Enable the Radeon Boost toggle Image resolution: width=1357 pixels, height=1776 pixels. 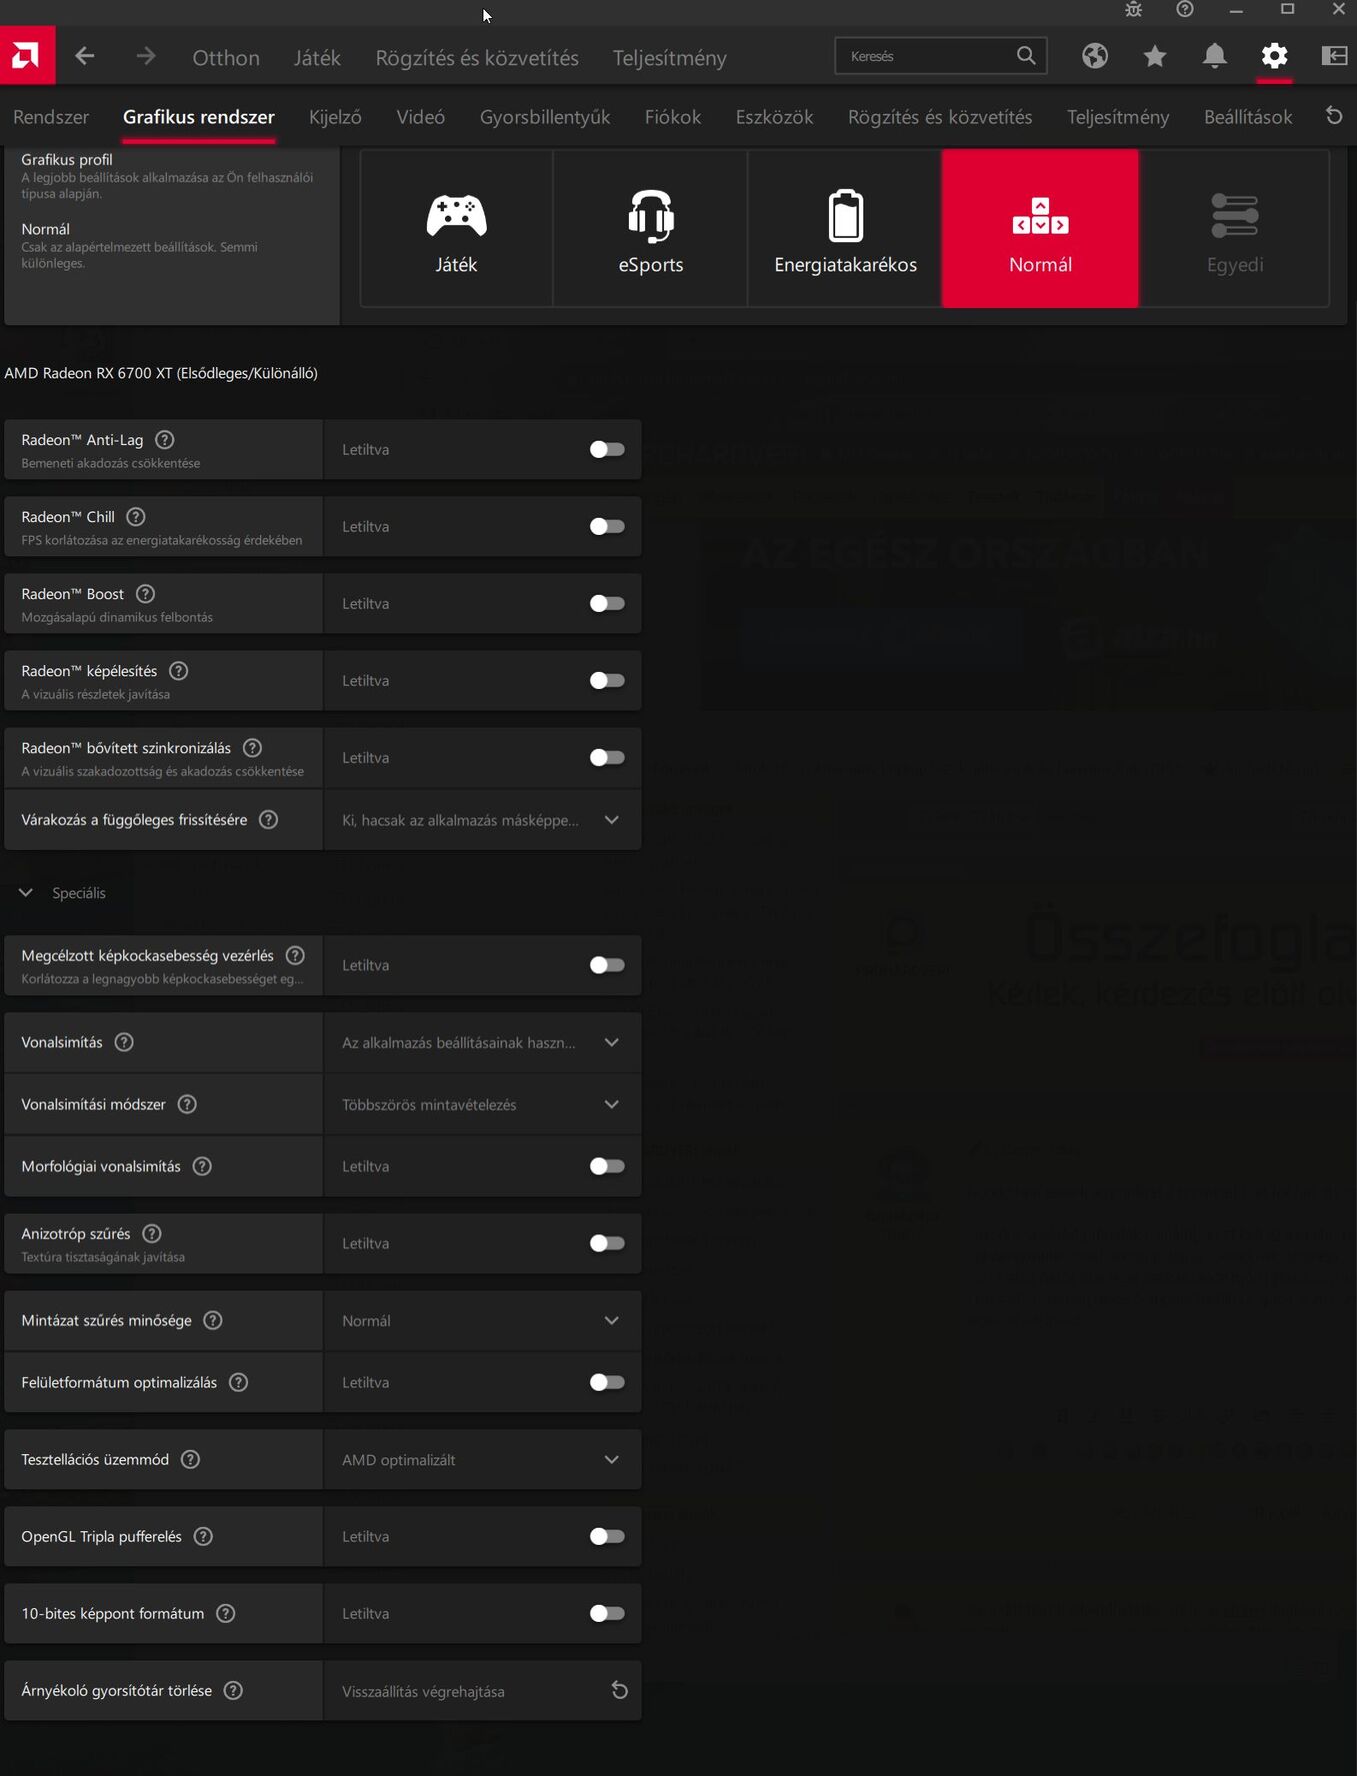606,603
